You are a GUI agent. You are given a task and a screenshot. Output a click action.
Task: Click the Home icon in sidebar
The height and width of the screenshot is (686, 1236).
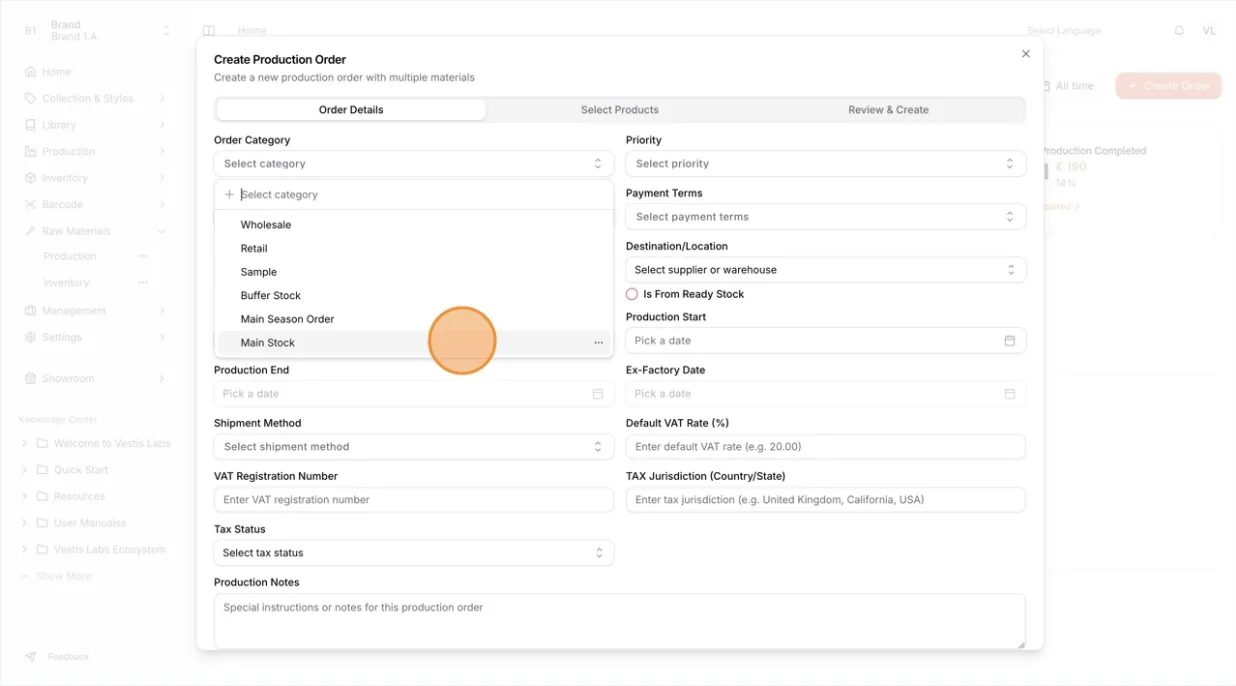pos(30,72)
